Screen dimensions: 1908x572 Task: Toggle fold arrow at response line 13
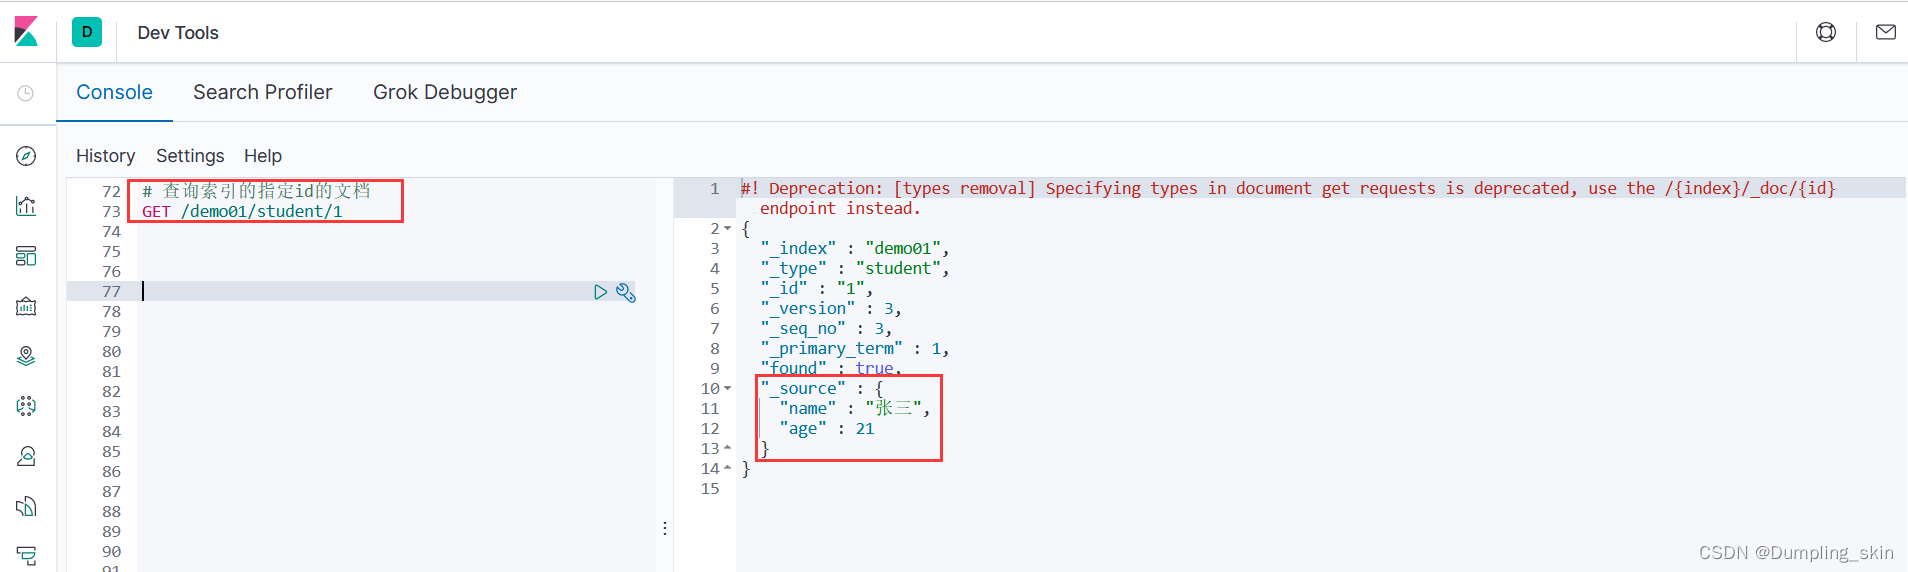pos(728,449)
